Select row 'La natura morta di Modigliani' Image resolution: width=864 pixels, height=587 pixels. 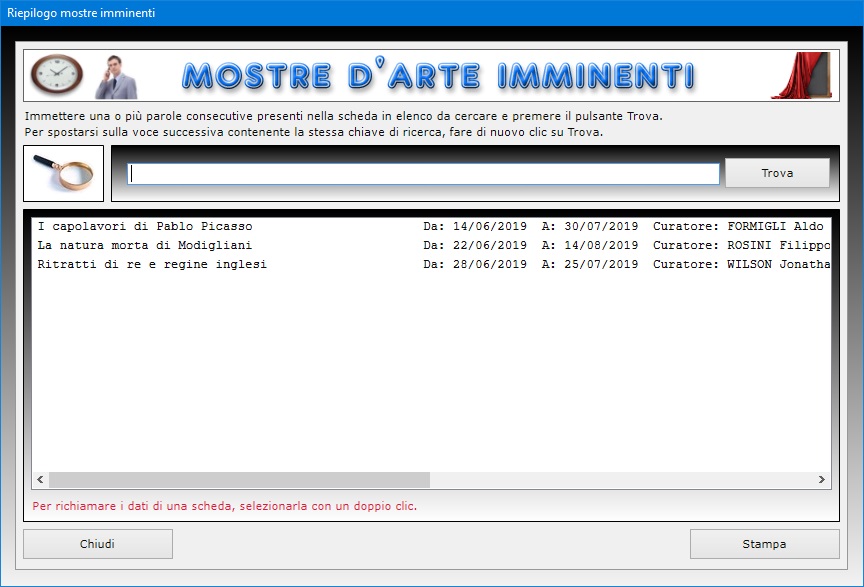[431, 245]
